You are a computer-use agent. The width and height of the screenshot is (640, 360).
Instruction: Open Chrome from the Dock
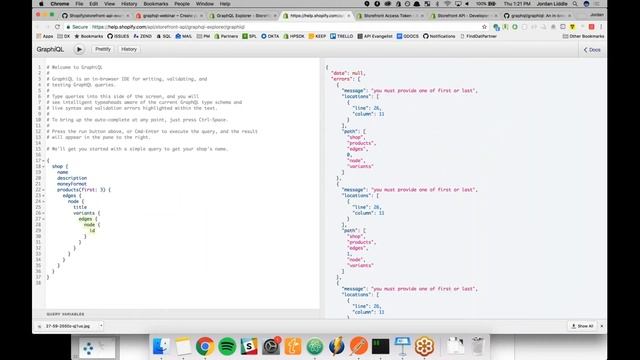pos(205,346)
